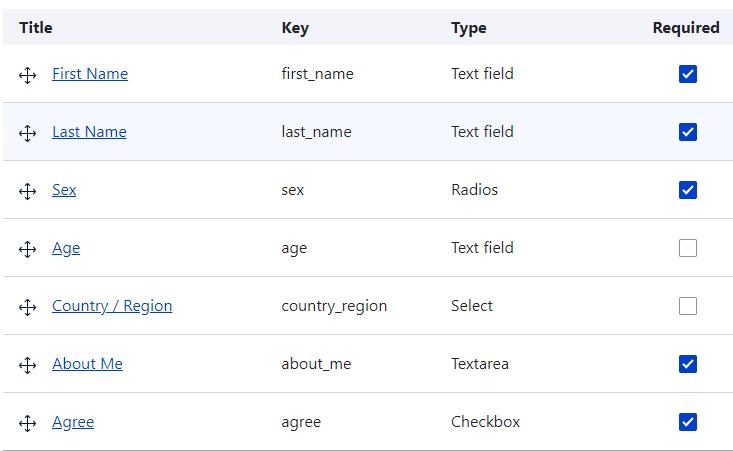Image resolution: width=733 pixels, height=451 pixels.
Task: Select the Agree row move icon
Action: pyautogui.click(x=28, y=423)
